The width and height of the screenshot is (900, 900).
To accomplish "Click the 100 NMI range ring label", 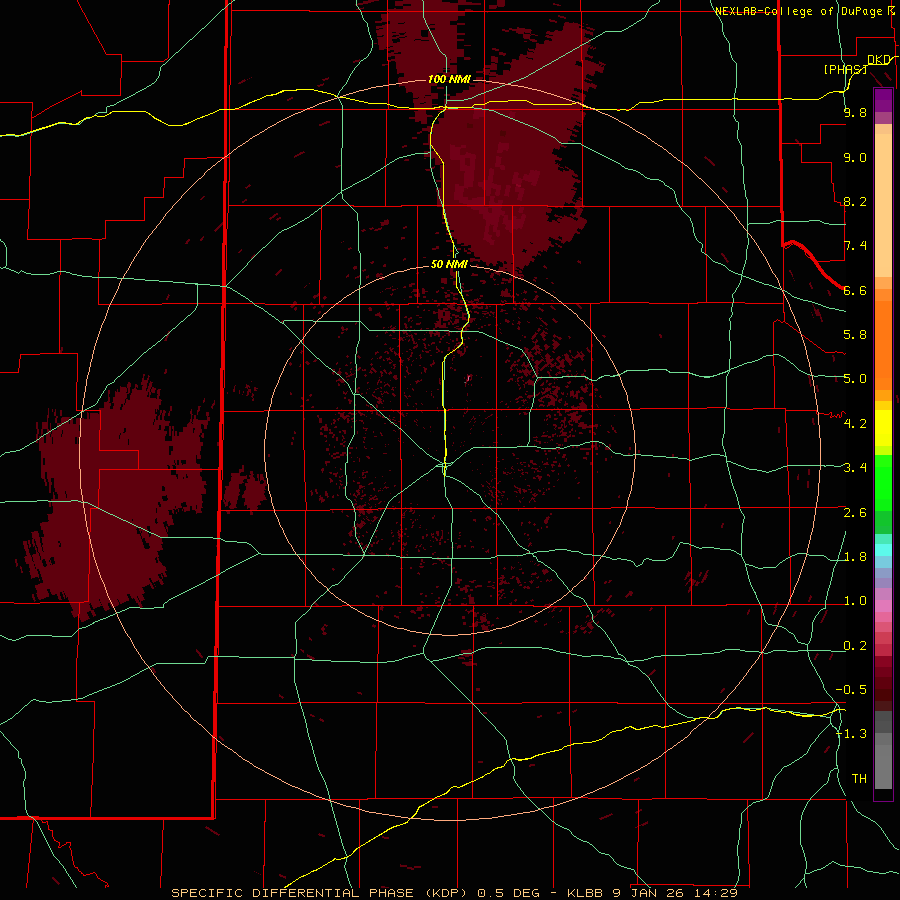I will [x=449, y=79].
